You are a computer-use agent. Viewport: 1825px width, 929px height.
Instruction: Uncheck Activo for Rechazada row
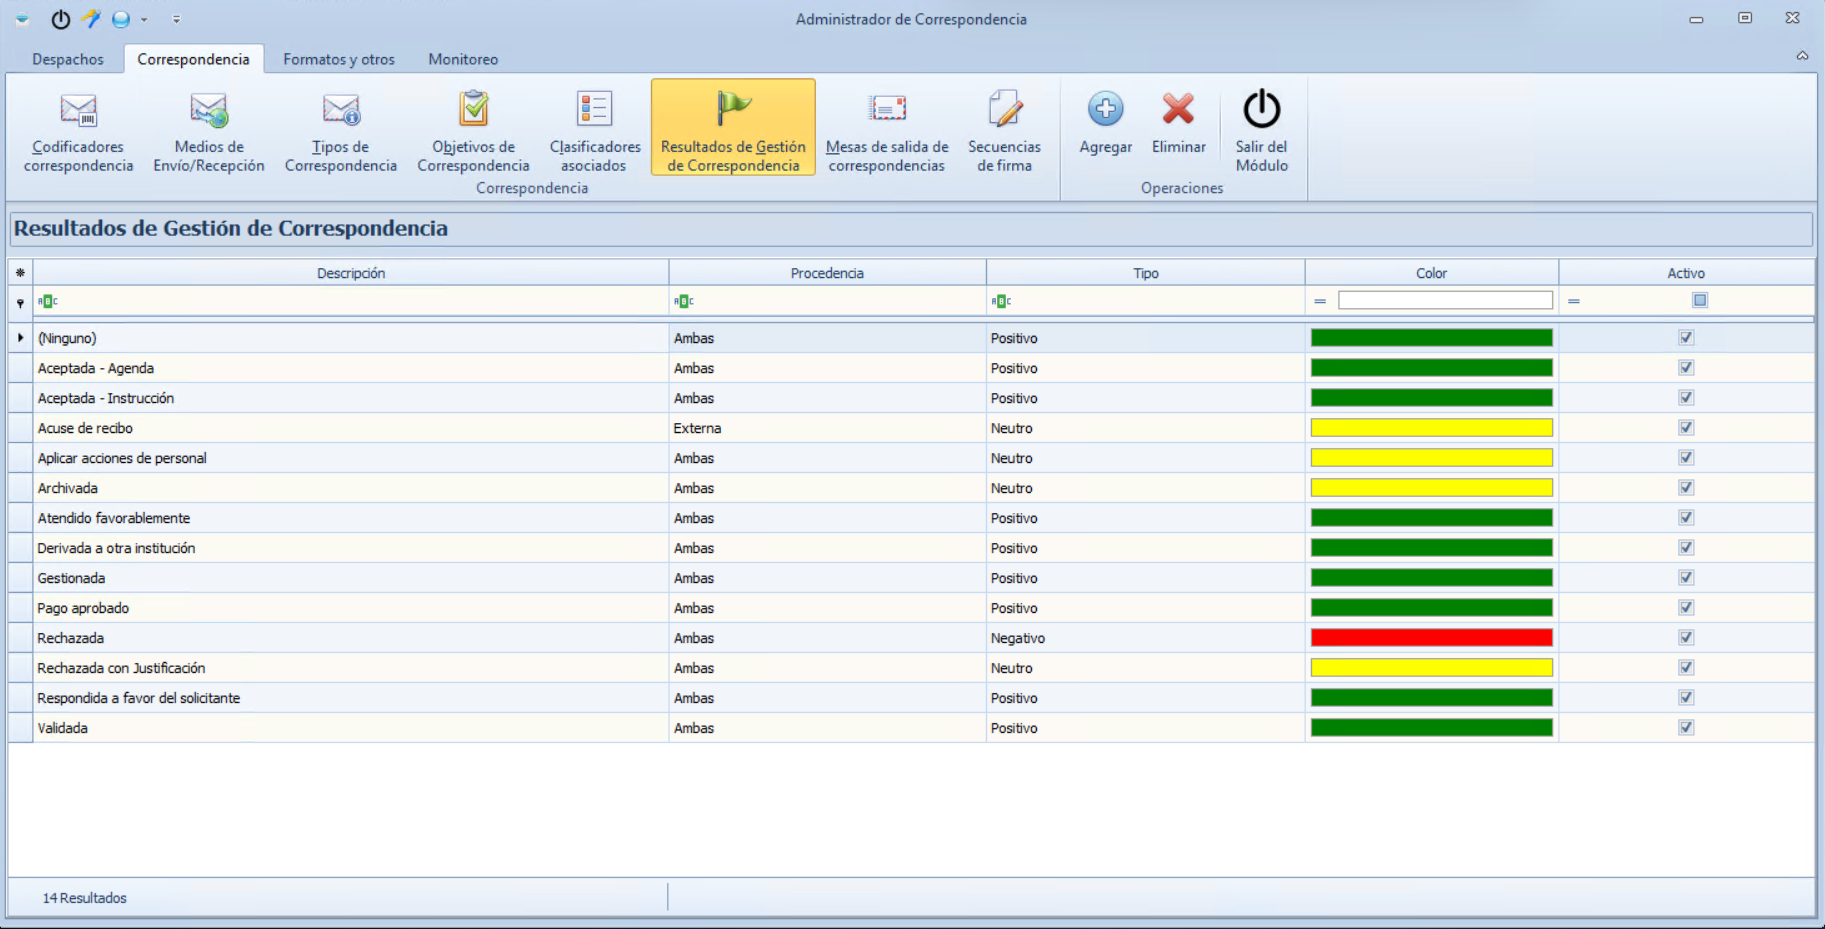1686,637
